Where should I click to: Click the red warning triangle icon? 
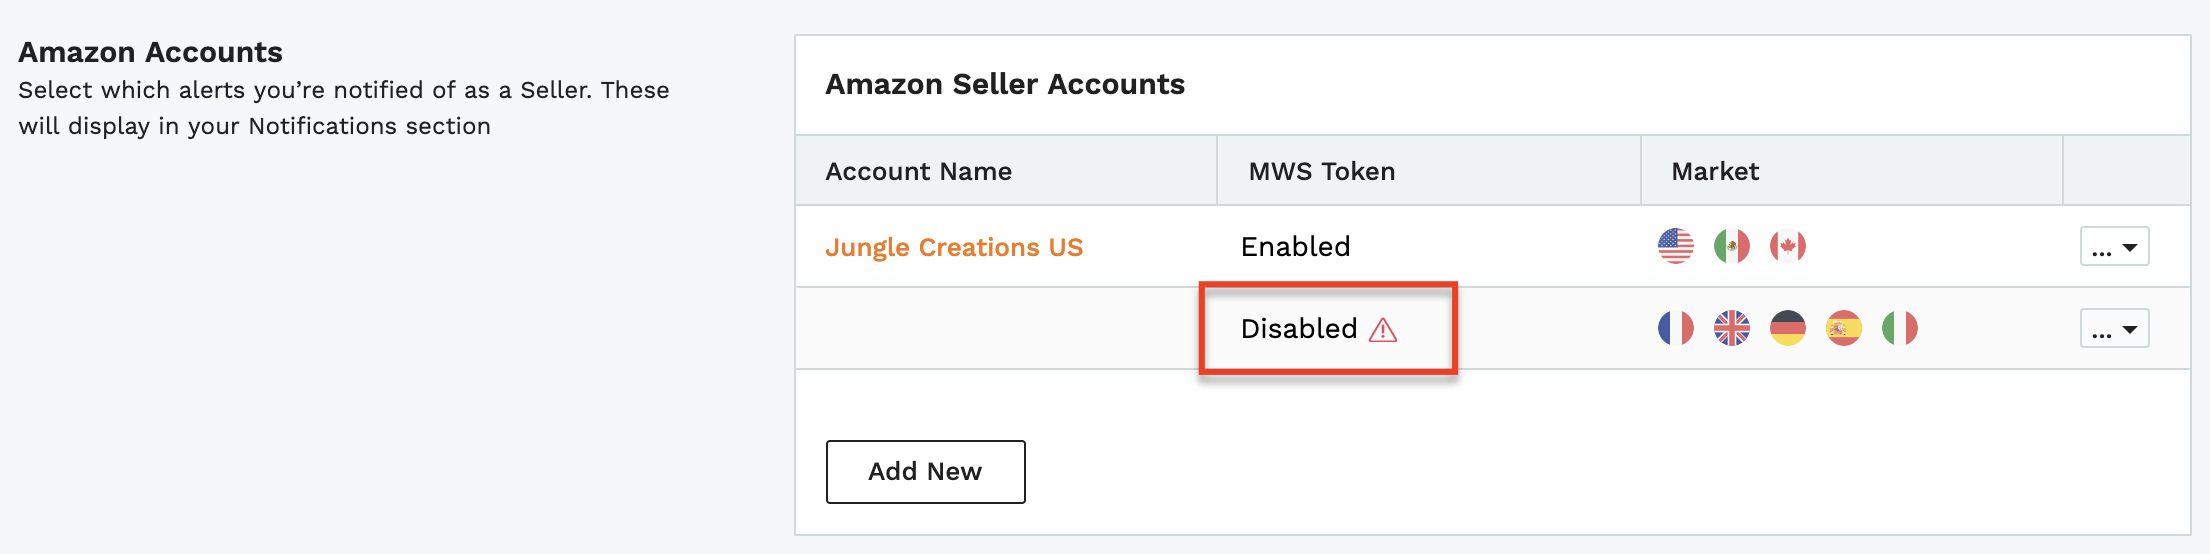(1383, 329)
